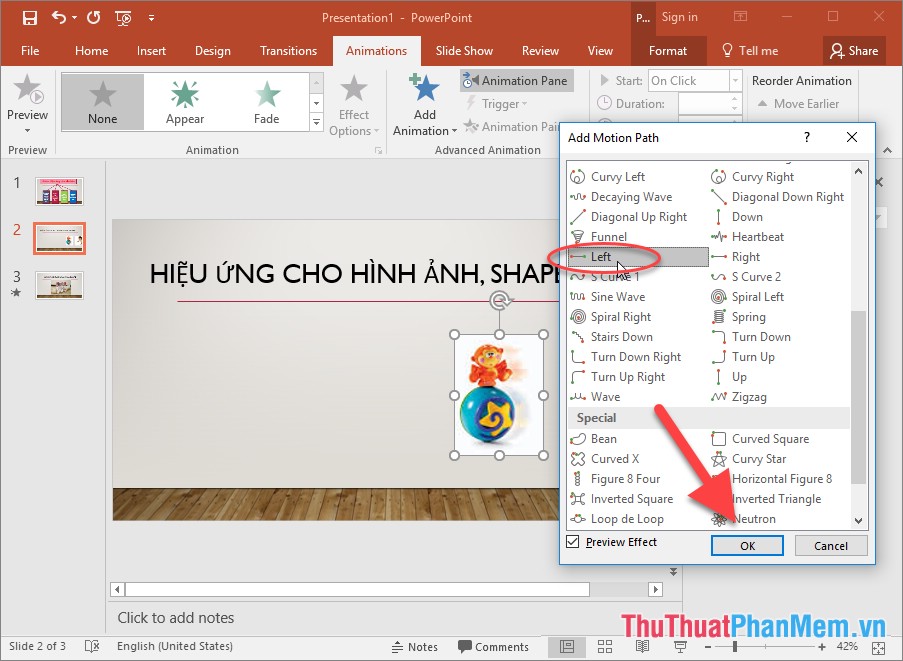
Task: Open the Drawing Tools Format tab
Action: 668,51
